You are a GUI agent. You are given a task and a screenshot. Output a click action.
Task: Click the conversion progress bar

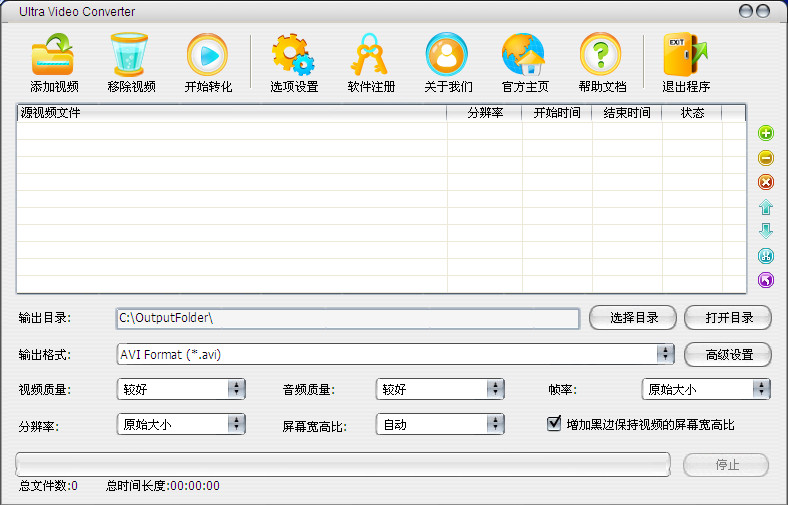pos(343,464)
